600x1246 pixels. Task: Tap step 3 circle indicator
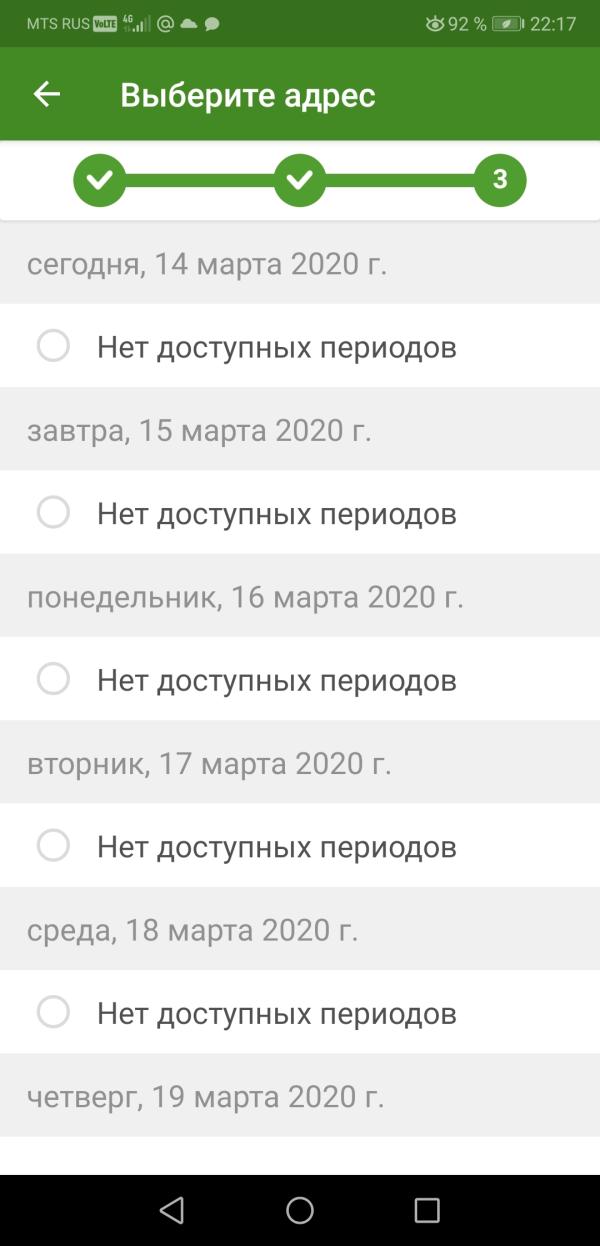point(500,180)
